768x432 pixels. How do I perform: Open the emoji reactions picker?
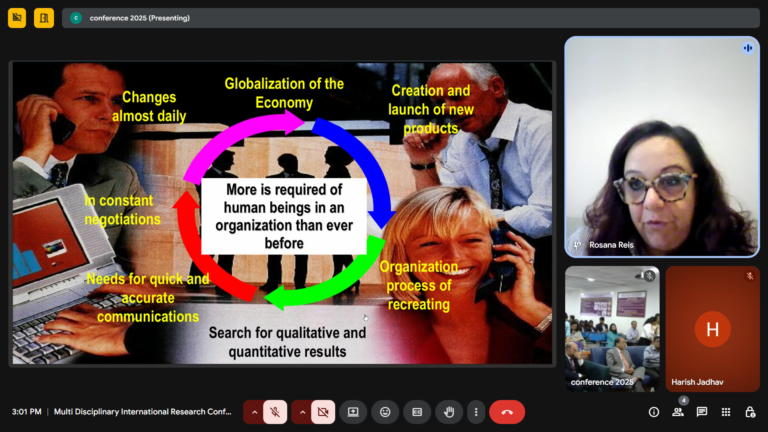pyautogui.click(x=385, y=412)
